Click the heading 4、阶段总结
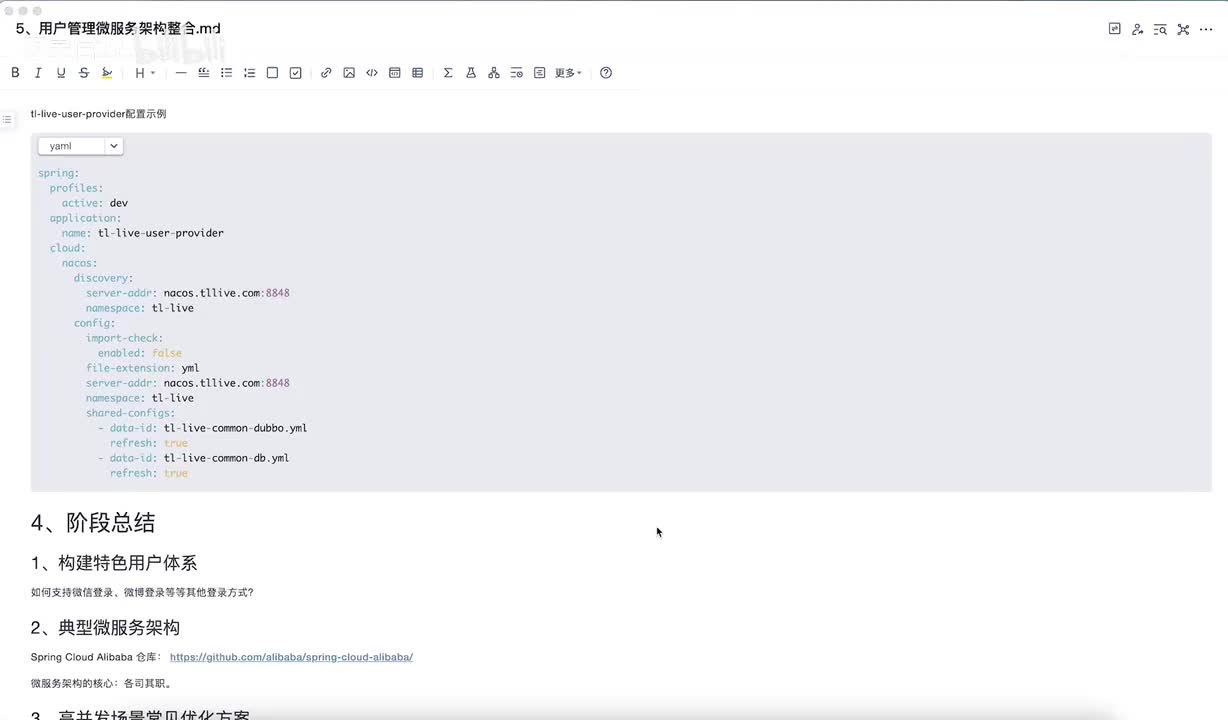The height and width of the screenshot is (720, 1228). click(x=93, y=522)
